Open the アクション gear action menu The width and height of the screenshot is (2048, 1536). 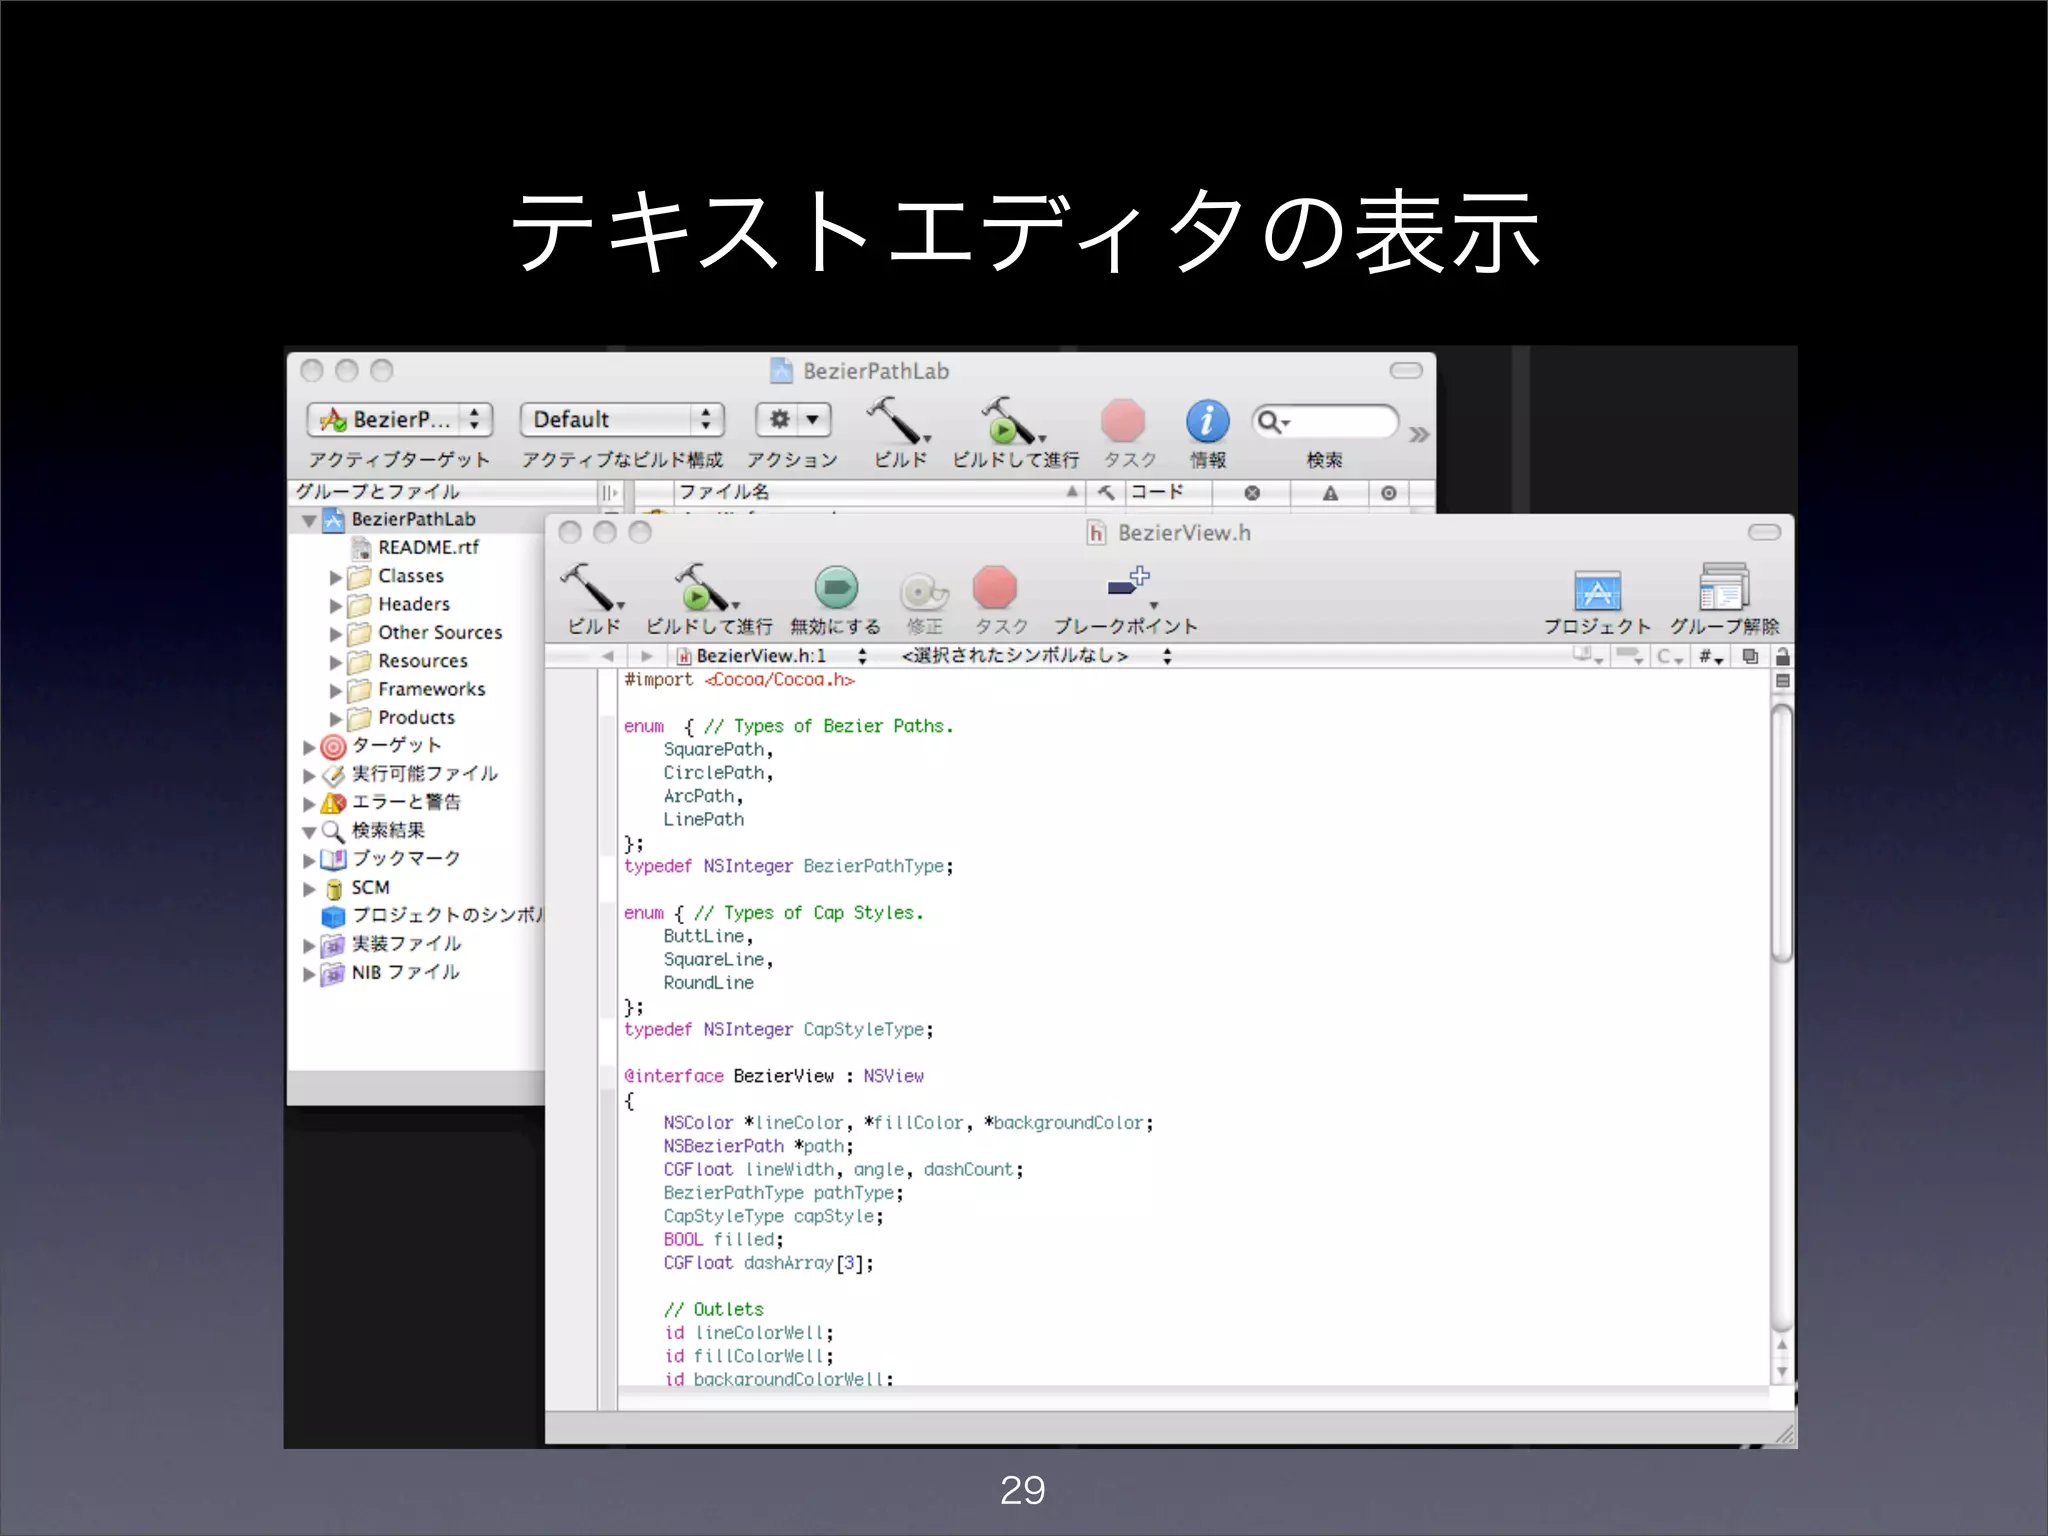coord(793,419)
